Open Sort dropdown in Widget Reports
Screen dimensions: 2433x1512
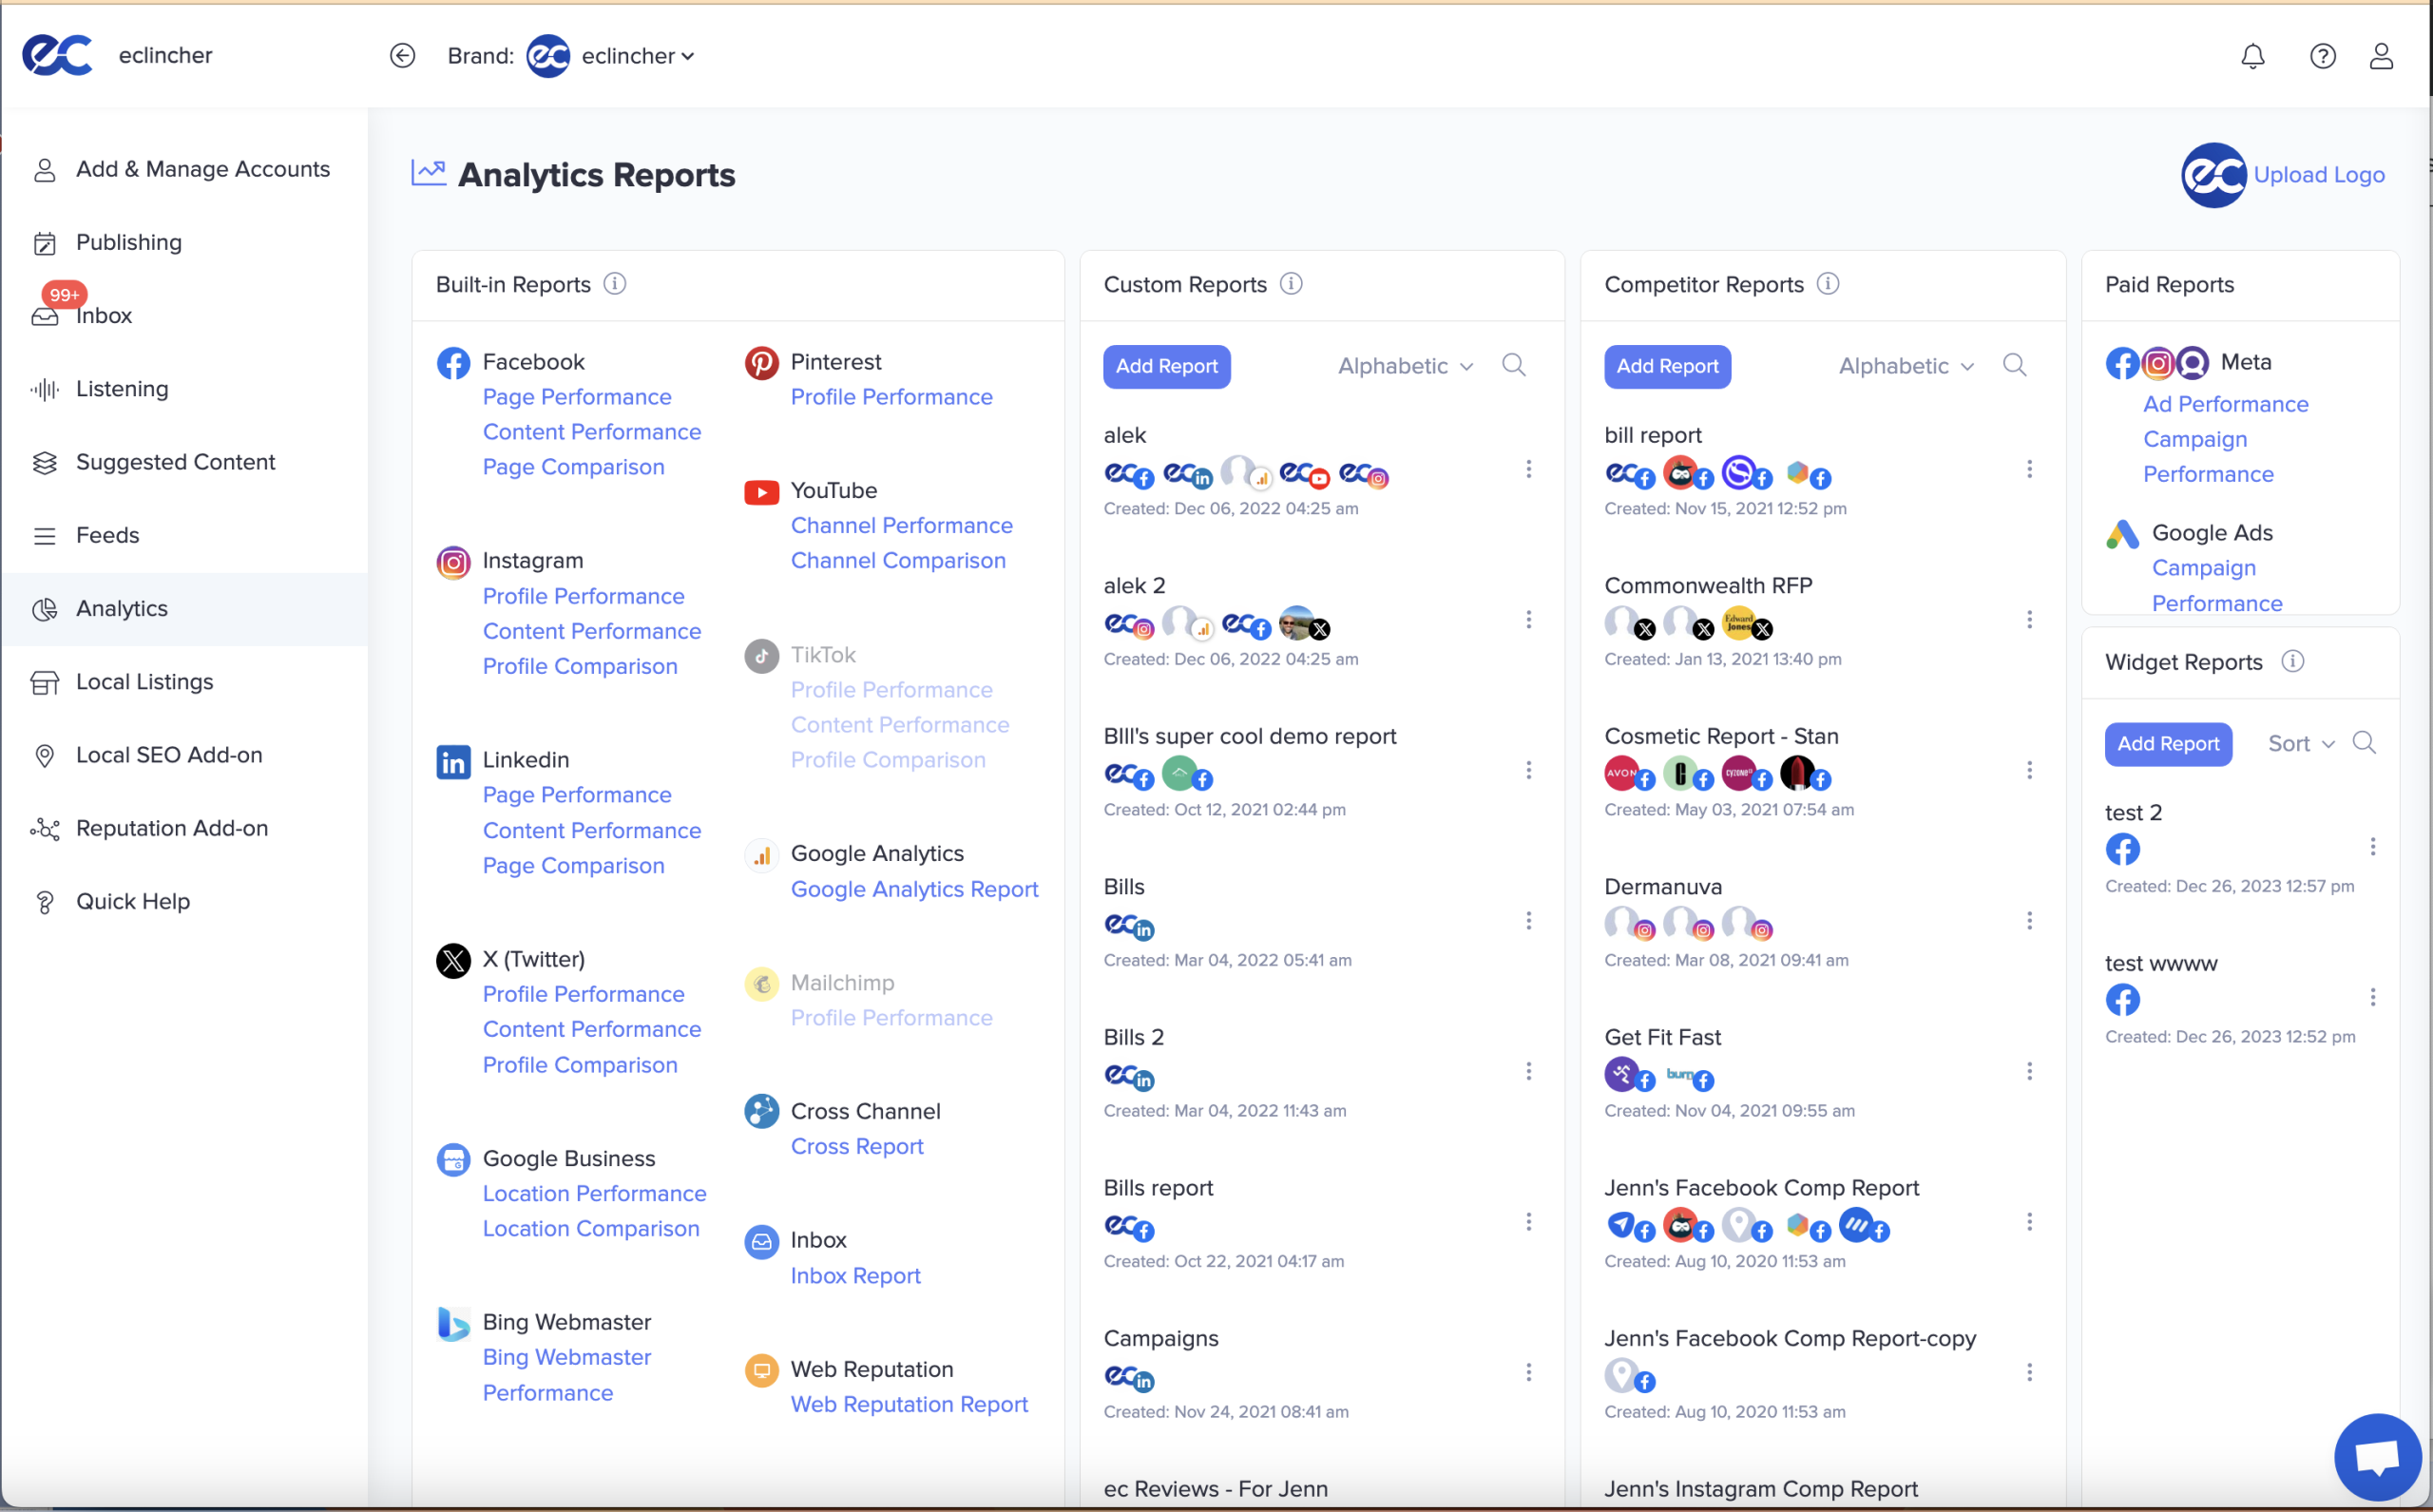[x=2300, y=744]
